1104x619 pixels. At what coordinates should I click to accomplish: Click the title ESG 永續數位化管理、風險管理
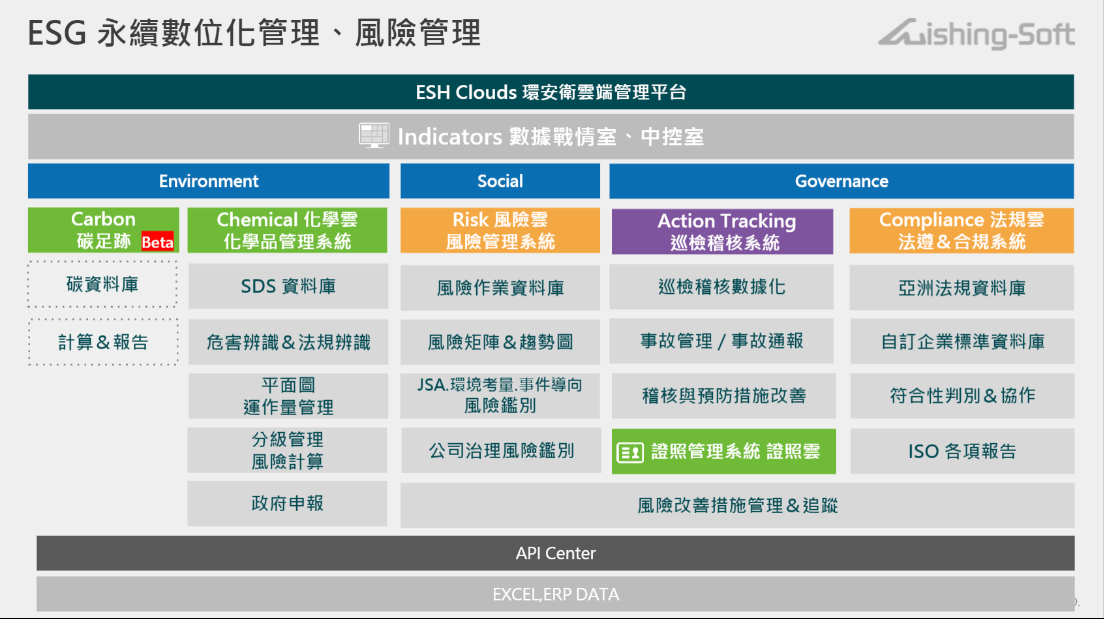tap(254, 33)
